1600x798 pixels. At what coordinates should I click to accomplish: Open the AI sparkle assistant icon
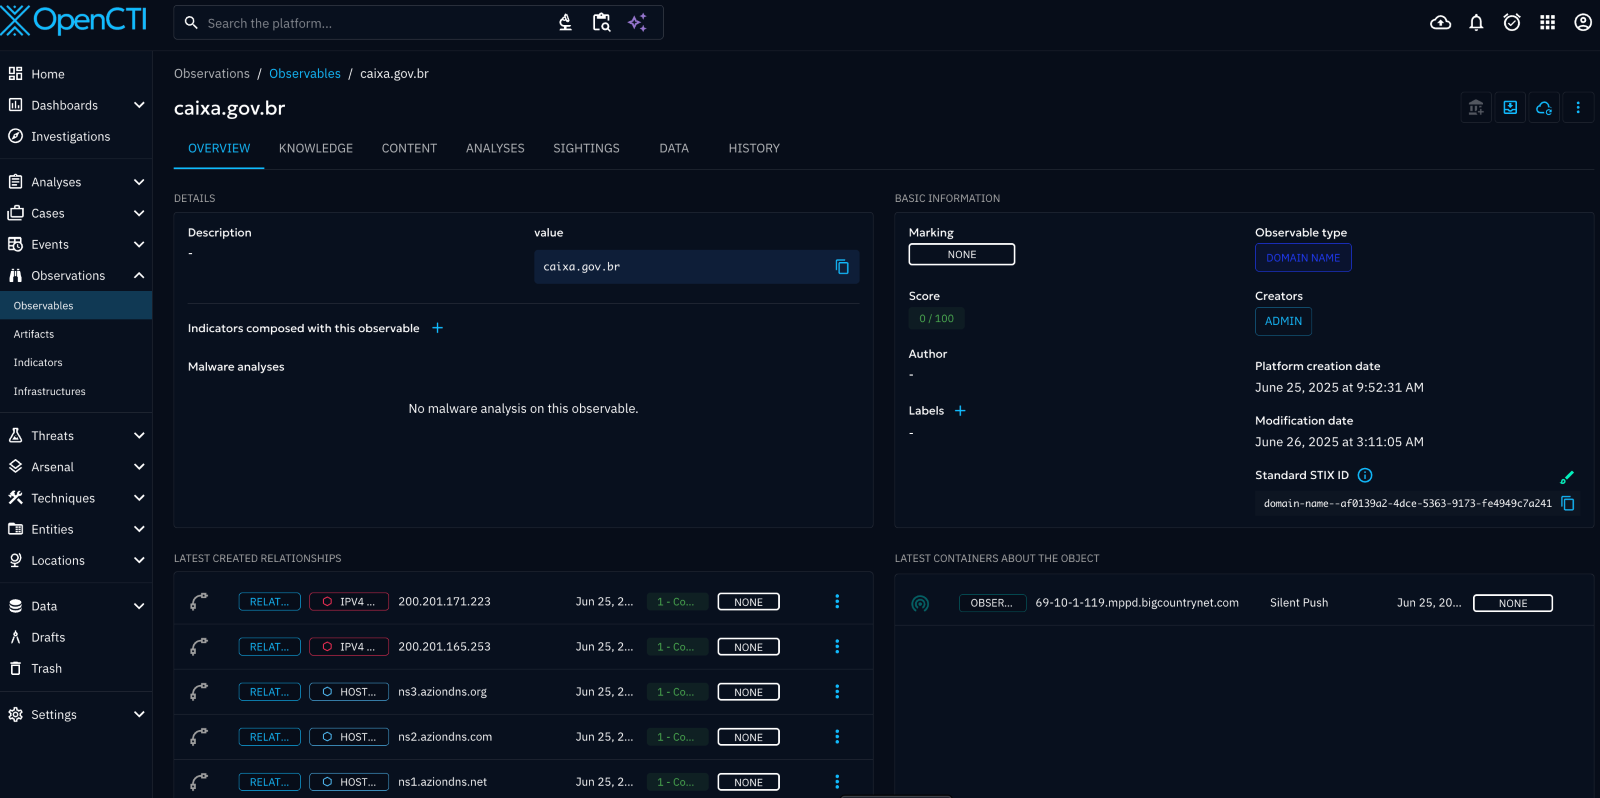coord(637,23)
